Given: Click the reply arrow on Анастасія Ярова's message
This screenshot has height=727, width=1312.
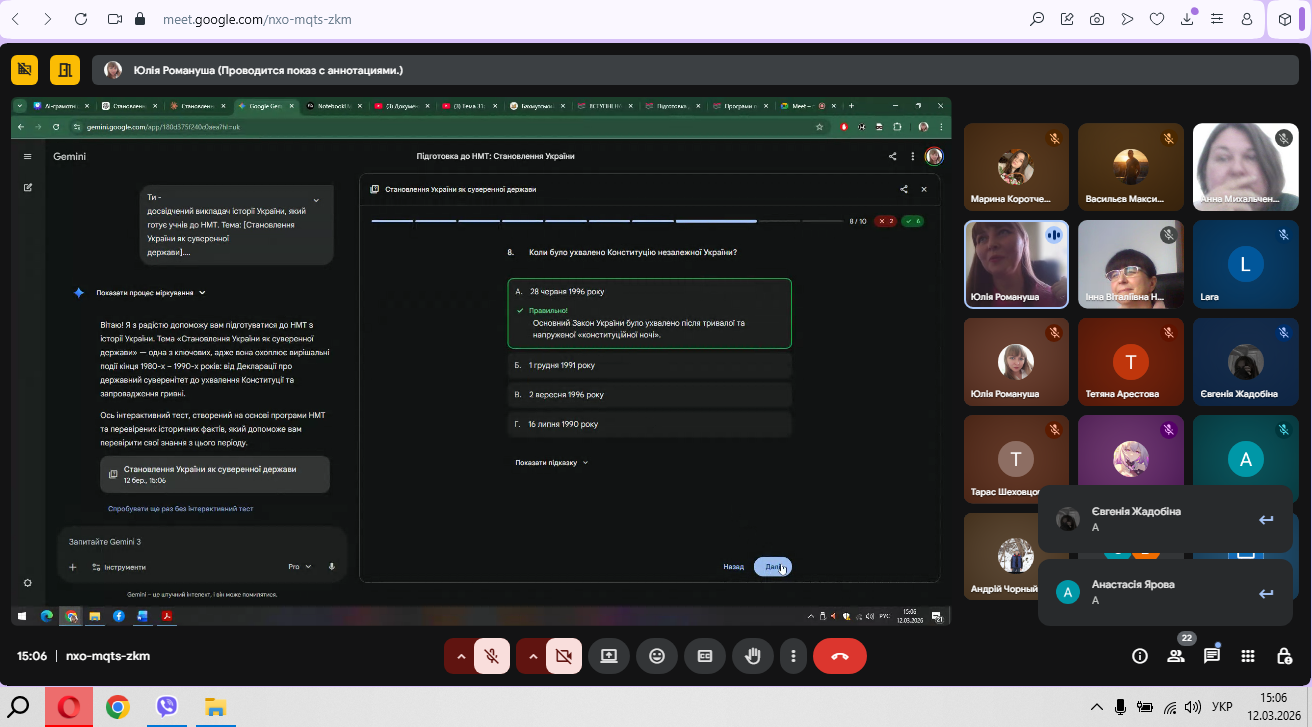Looking at the screenshot, I should click(1265, 593).
